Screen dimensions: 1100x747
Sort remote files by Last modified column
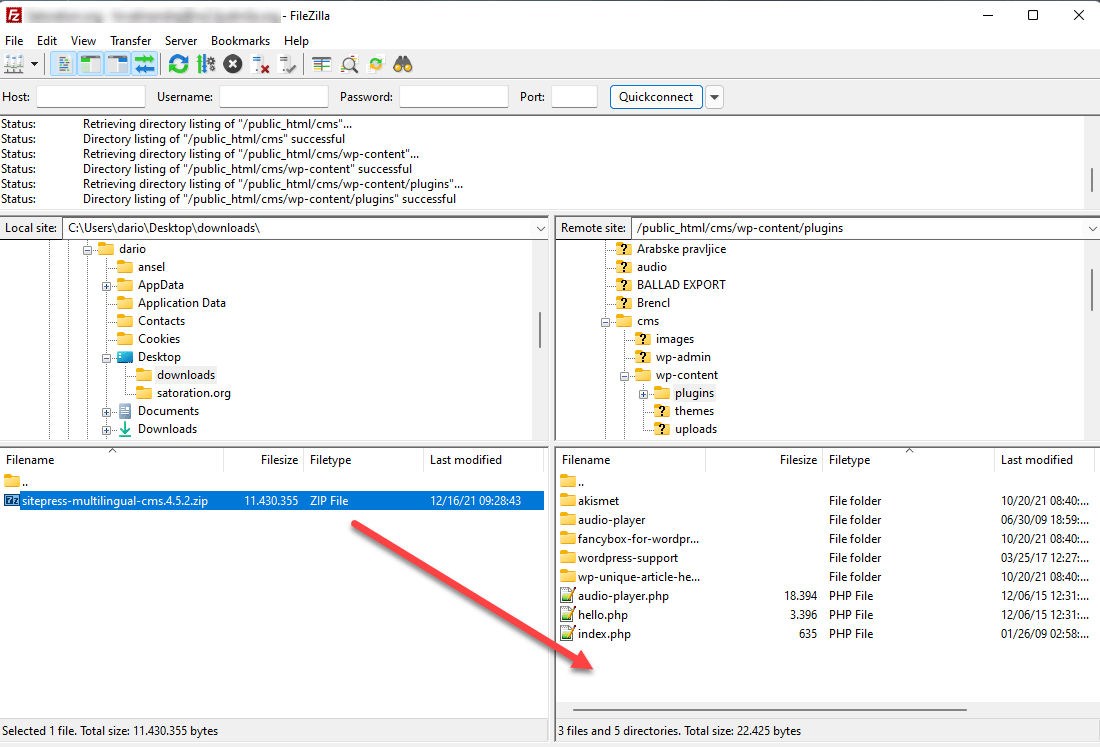(x=1044, y=460)
